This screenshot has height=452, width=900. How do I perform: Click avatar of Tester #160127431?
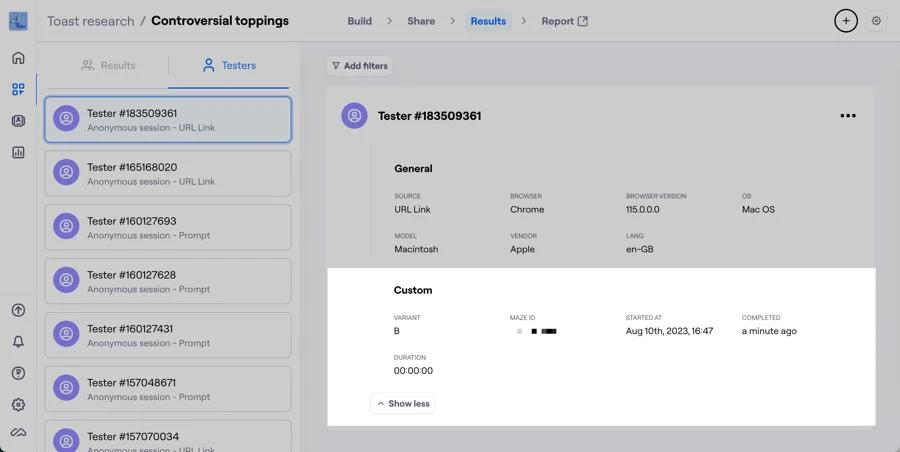[66, 334]
